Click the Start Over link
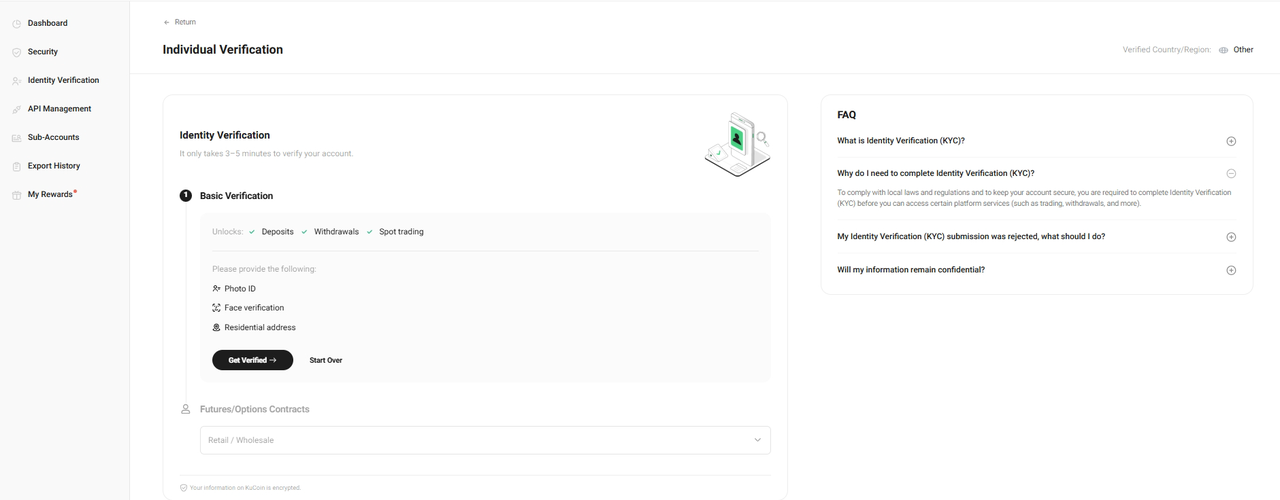 pos(326,360)
